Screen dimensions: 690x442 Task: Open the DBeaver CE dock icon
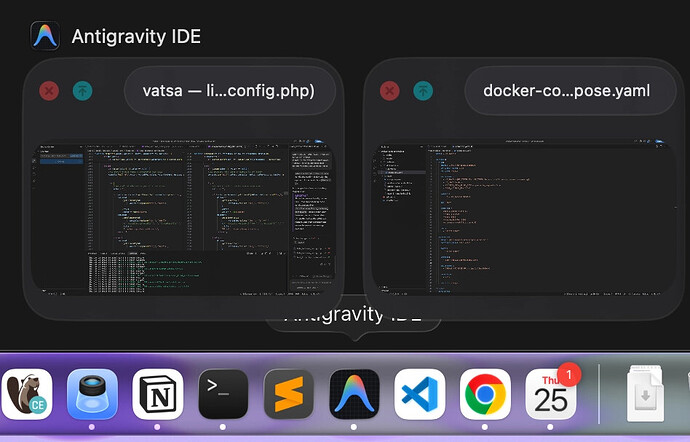tap(26, 394)
